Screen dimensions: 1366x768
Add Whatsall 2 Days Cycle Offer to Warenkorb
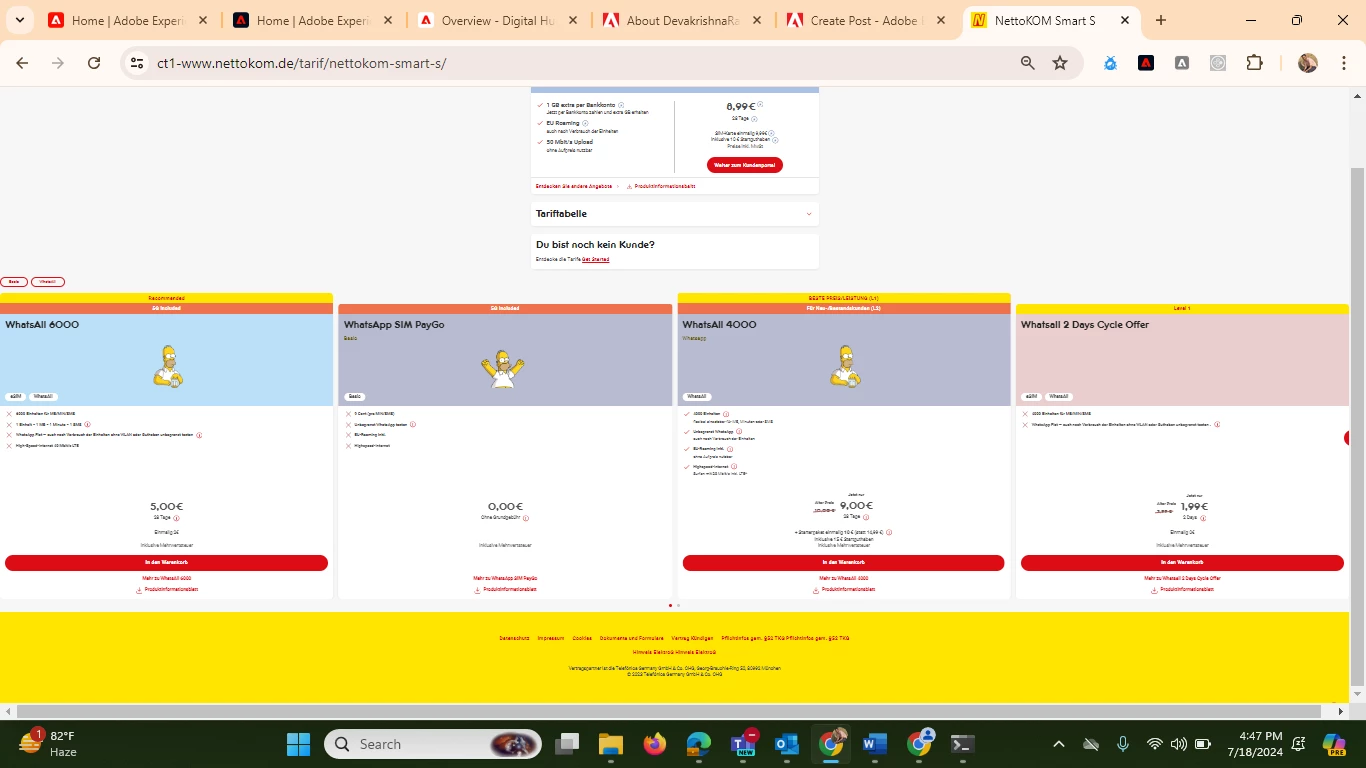pos(1182,563)
